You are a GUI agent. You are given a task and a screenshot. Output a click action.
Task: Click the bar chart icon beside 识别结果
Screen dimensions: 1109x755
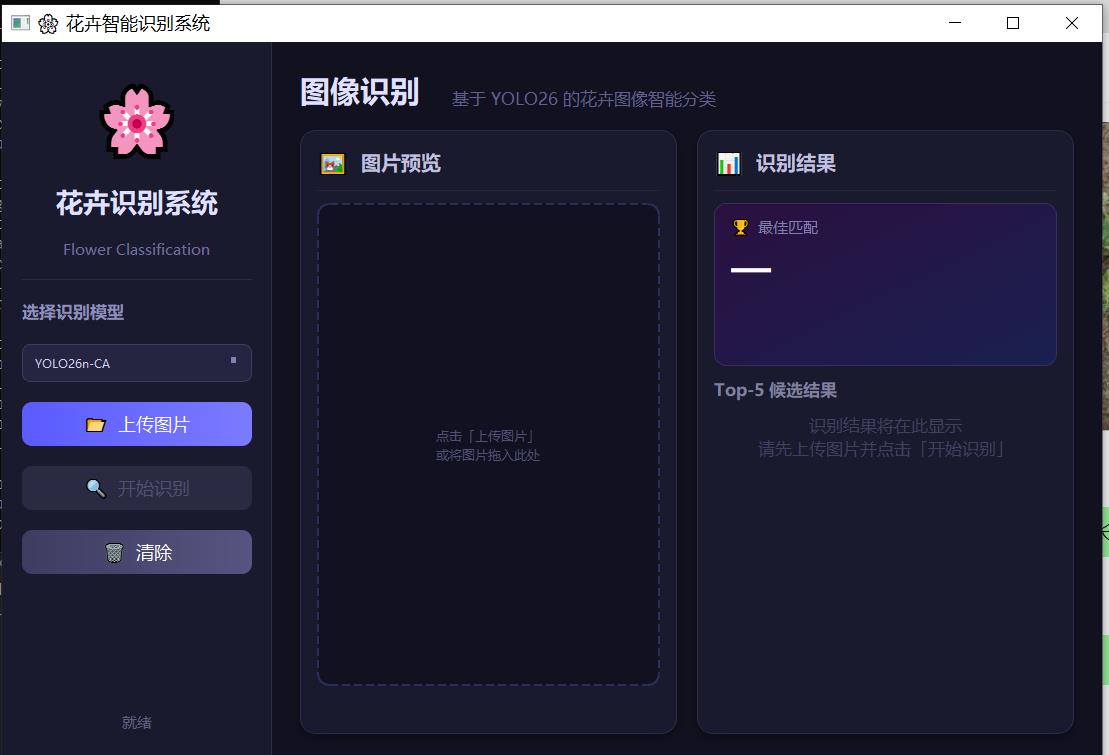pos(729,162)
